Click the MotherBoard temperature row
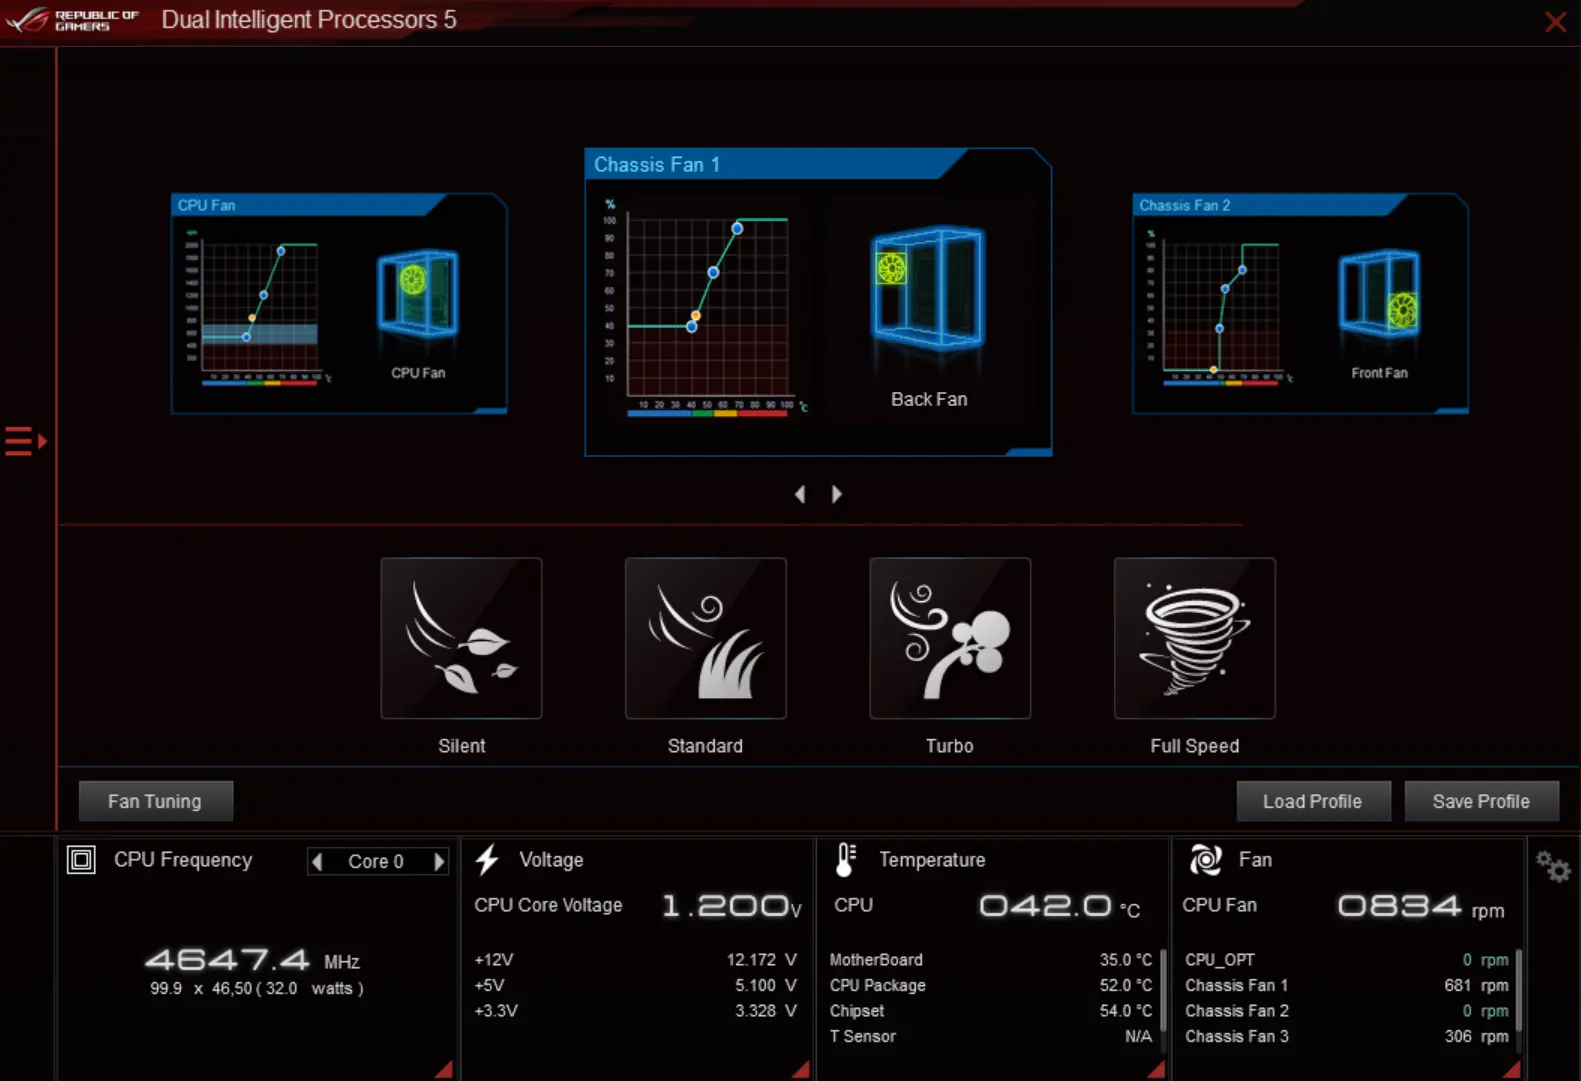The height and width of the screenshot is (1081, 1581). click(991, 960)
